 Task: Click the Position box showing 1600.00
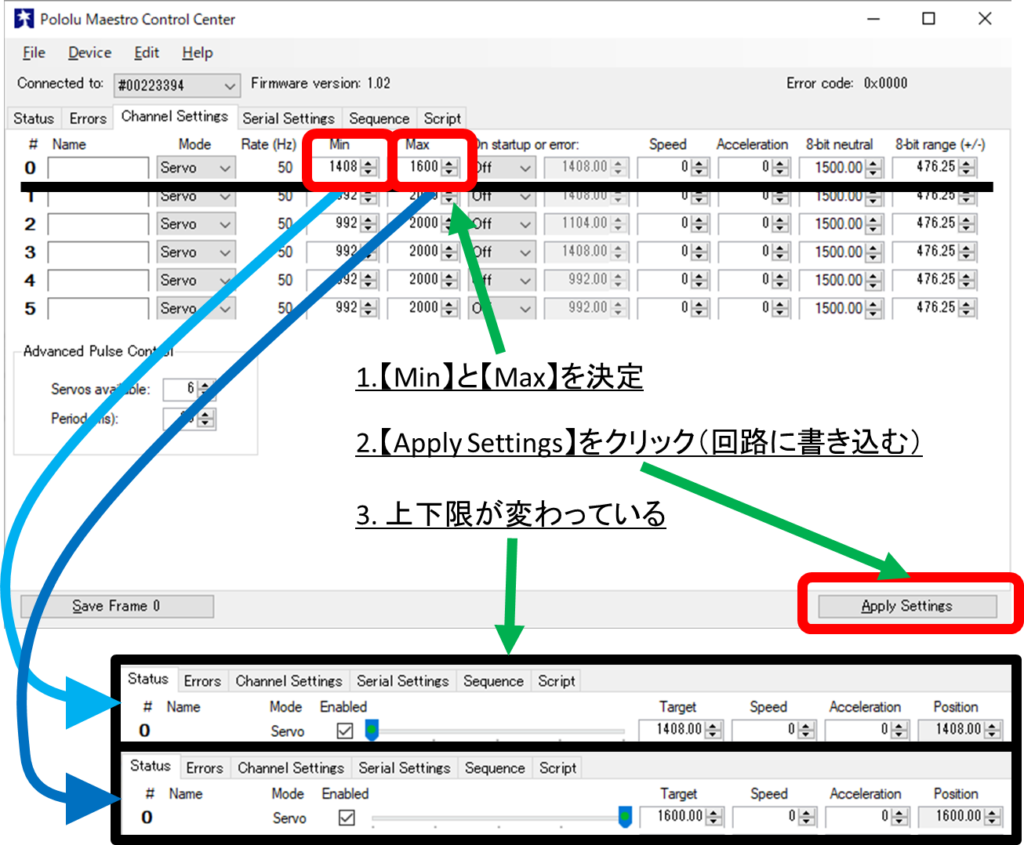click(959, 816)
